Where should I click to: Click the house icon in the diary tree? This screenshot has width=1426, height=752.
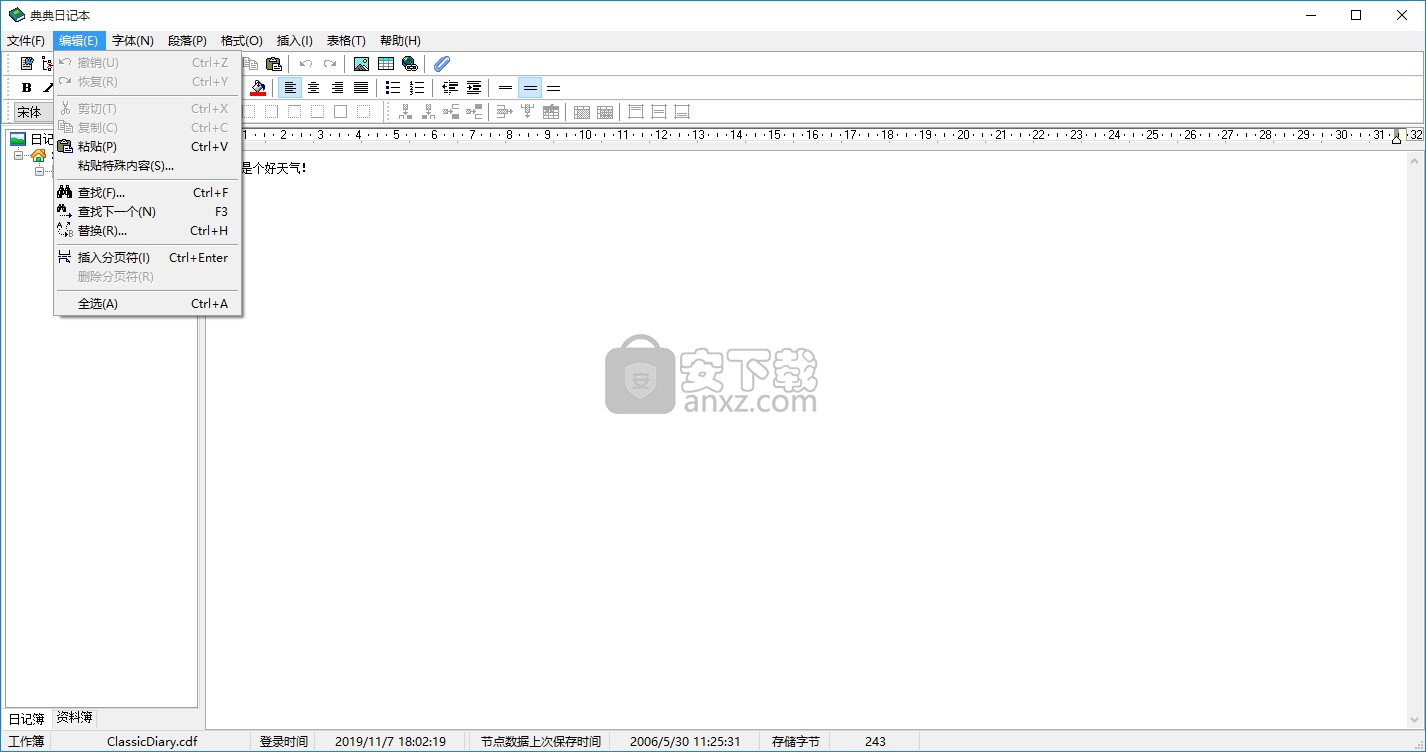coord(39,155)
